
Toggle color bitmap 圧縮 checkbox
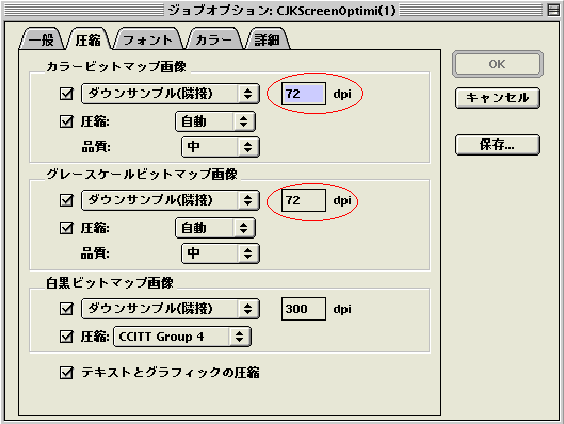67,122
